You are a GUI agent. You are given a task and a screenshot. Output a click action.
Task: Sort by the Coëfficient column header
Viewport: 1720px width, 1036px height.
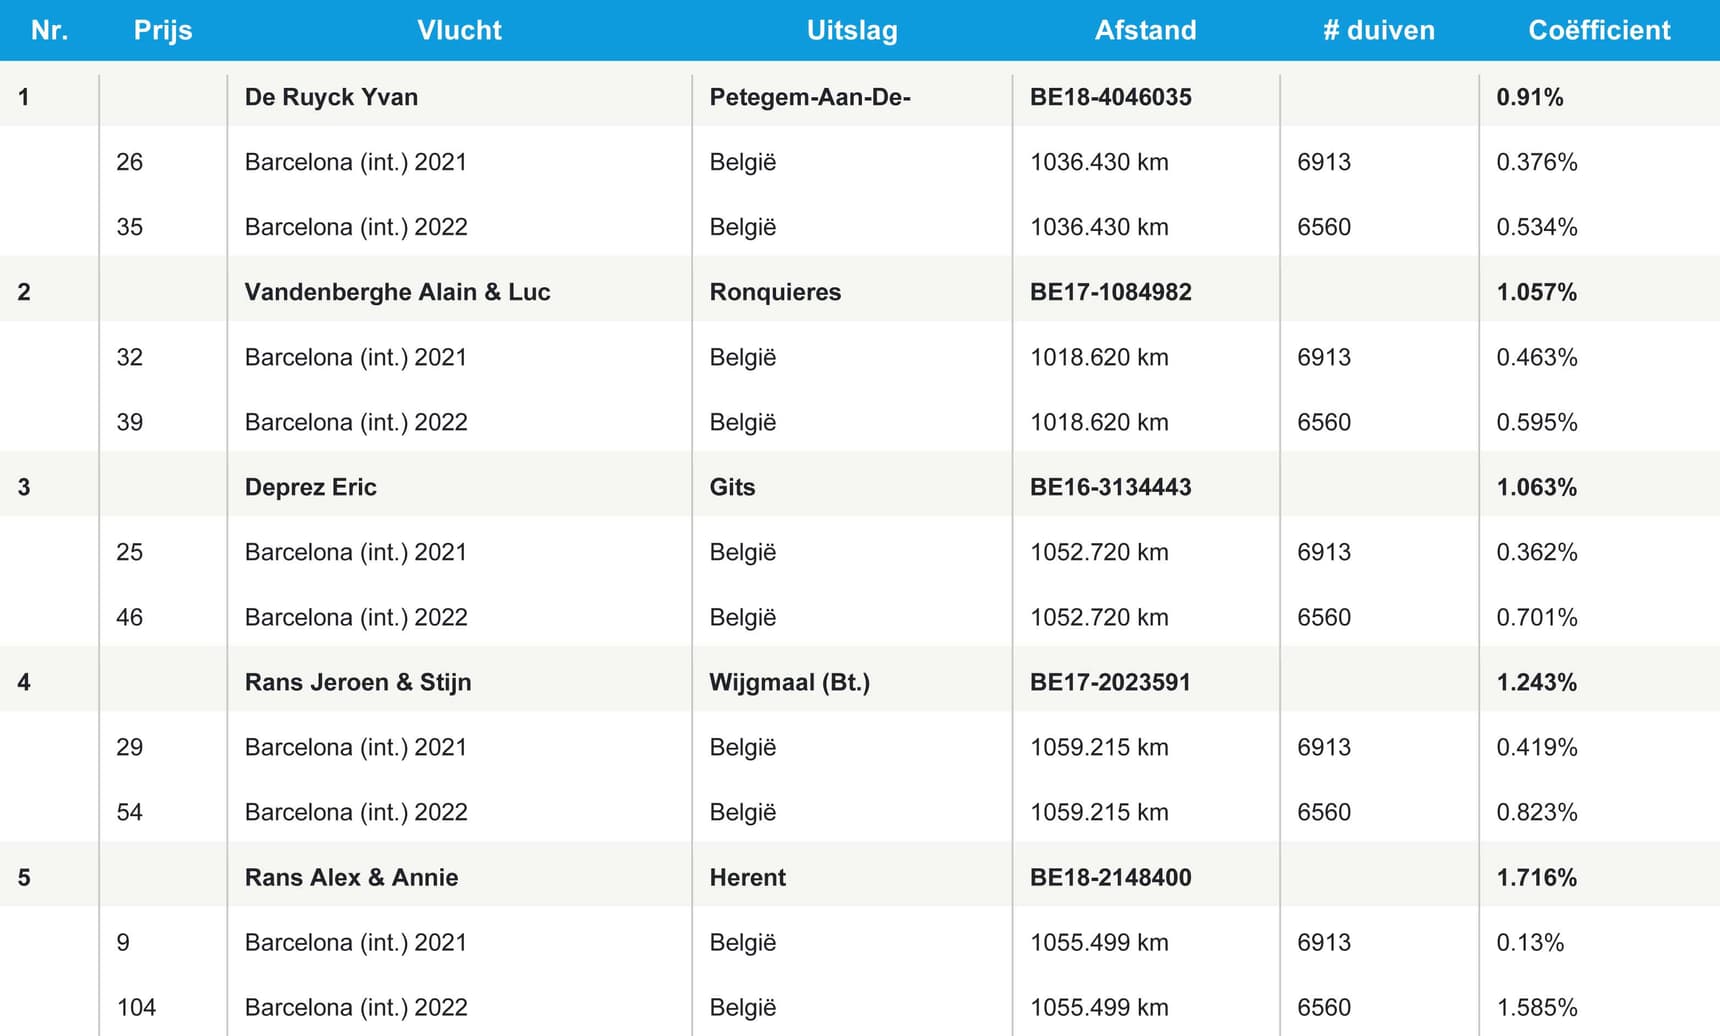[x=1598, y=30]
